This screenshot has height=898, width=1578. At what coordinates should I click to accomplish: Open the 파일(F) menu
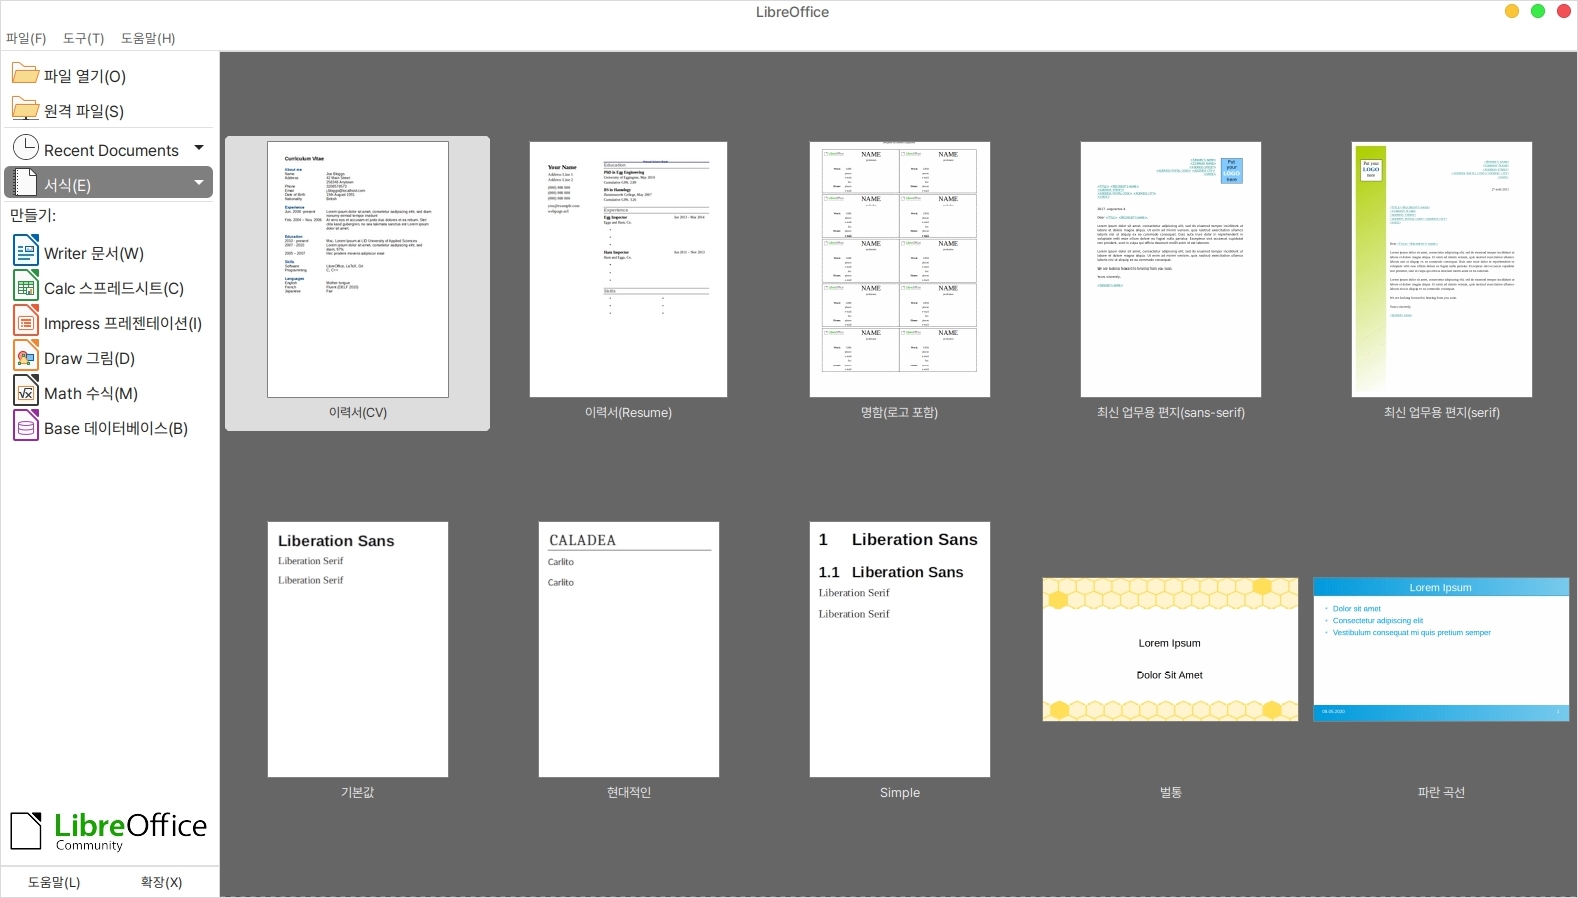tap(26, 38)
